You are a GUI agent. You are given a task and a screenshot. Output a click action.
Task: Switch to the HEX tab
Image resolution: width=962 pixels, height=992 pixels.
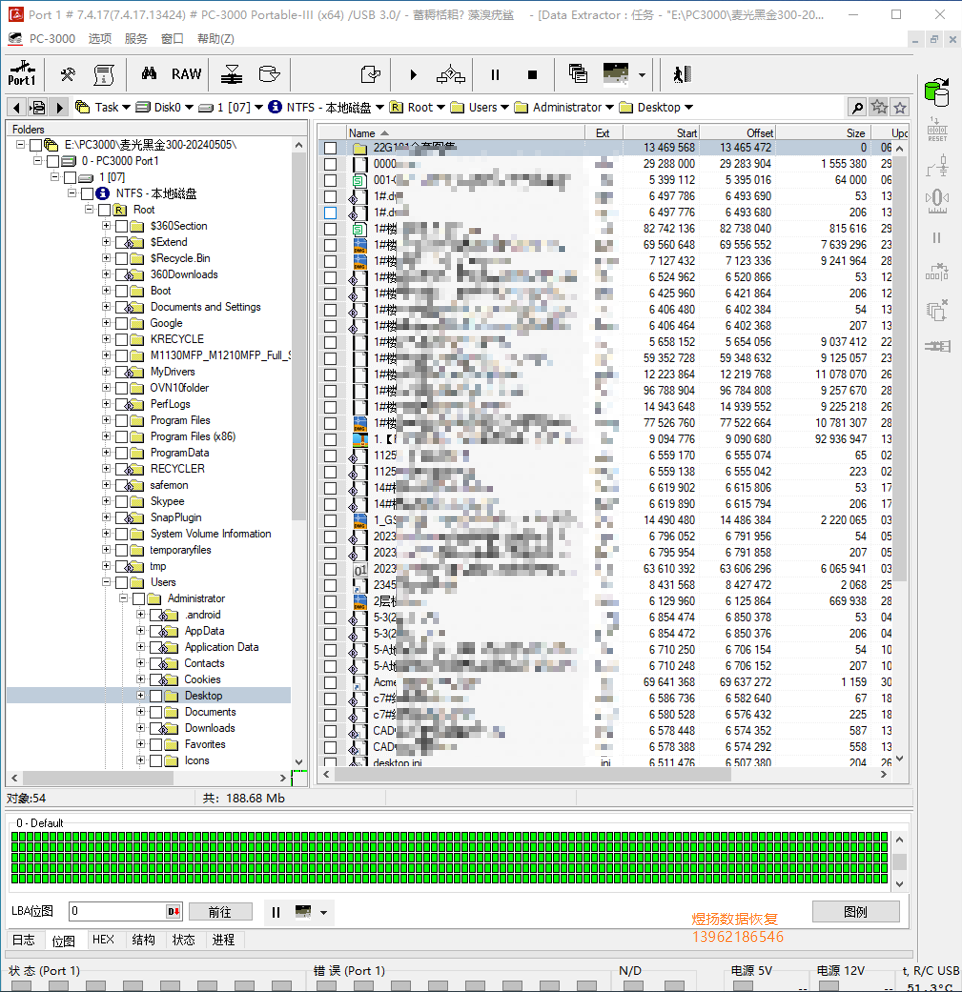coord(103,939)
